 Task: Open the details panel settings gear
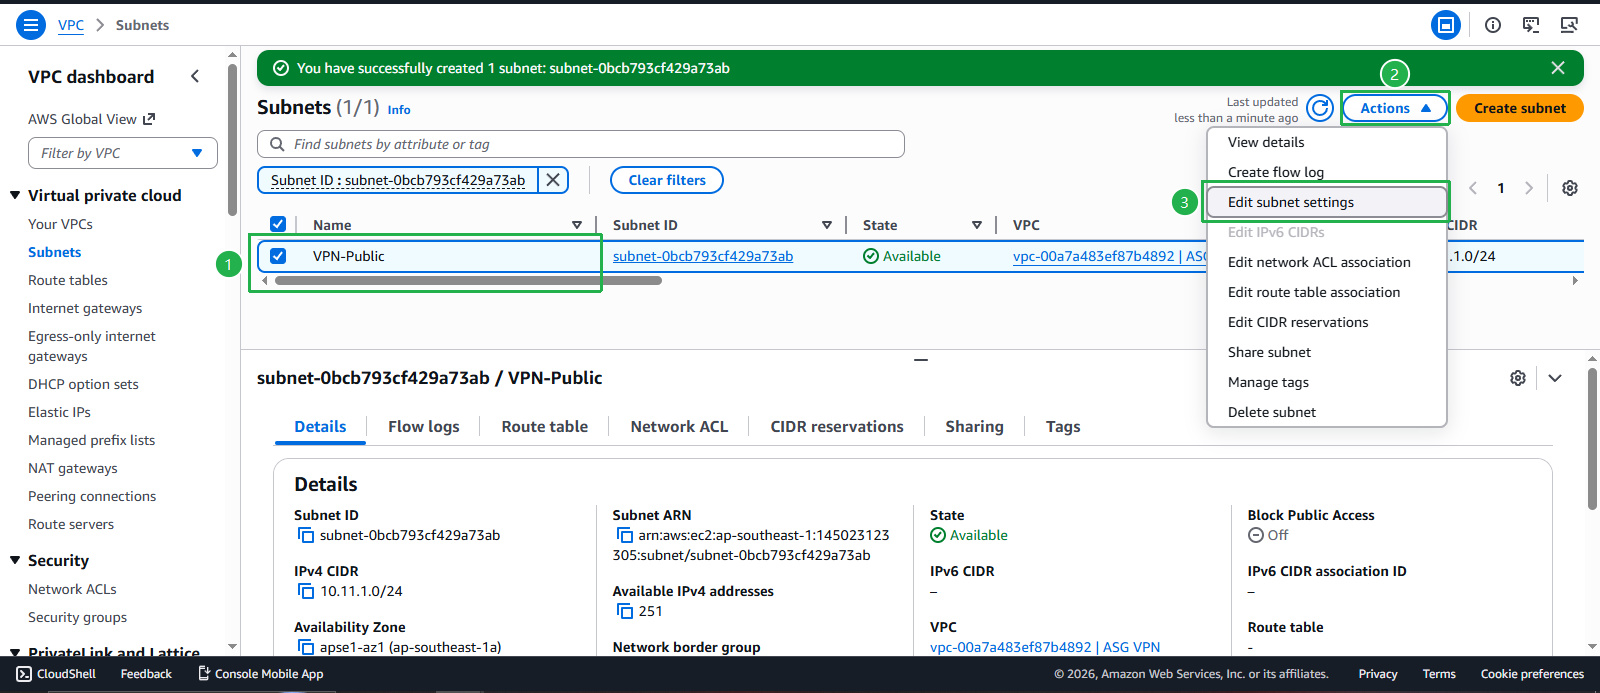pyautogui.click(x=1518, y=378)
